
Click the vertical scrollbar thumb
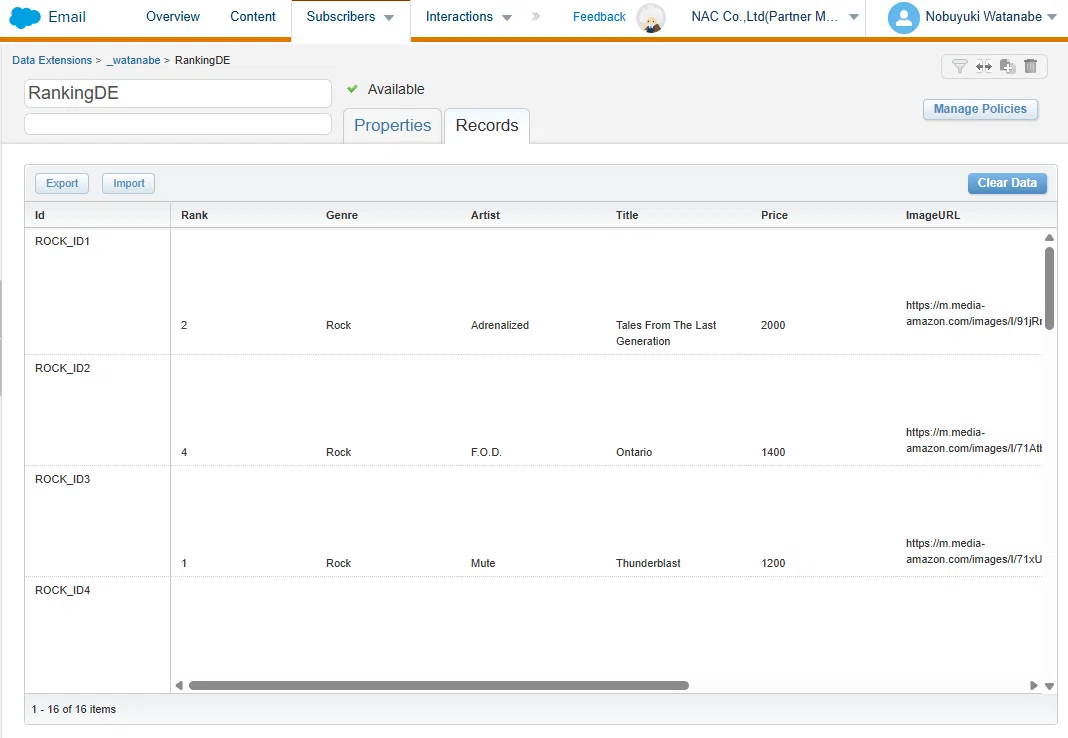[1049, 289]
